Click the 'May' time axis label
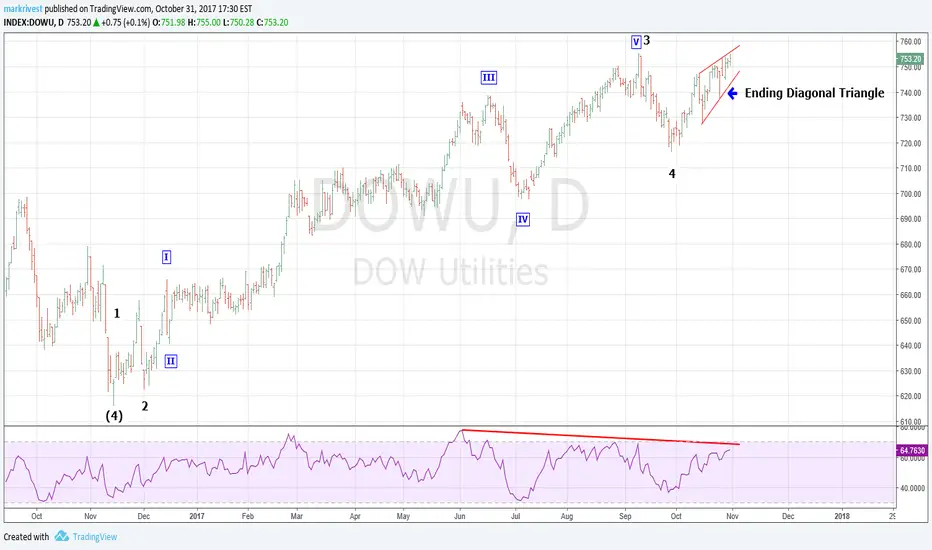This screenshot has width=932, height=550. coord(403,516)
